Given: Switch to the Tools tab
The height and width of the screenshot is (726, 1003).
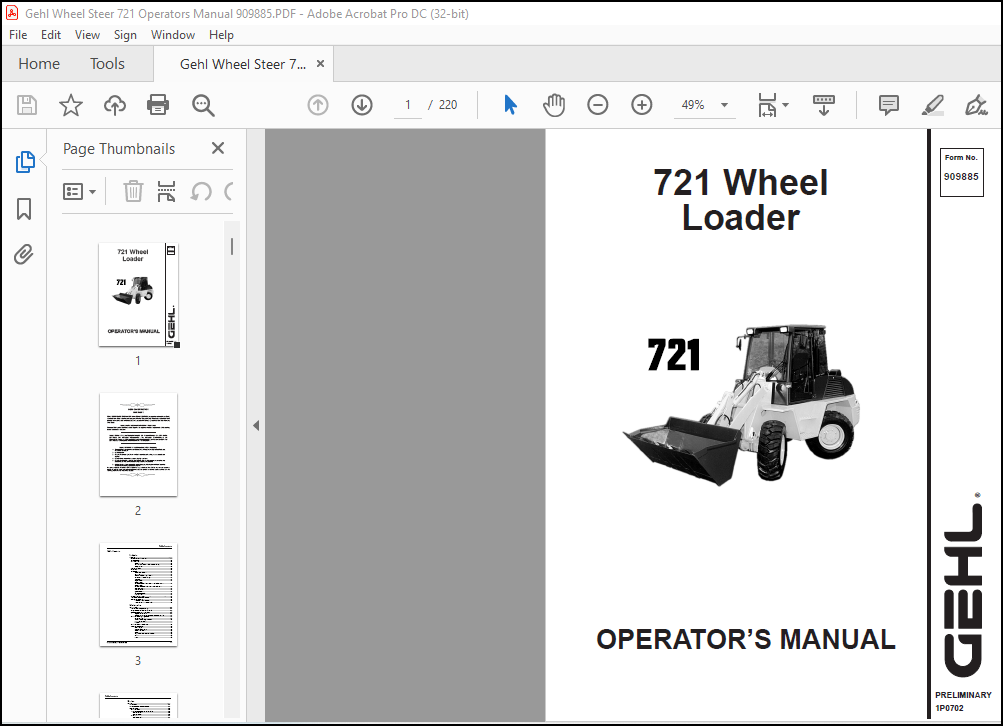Looking at the screenshot, I should tap(107, 64).
